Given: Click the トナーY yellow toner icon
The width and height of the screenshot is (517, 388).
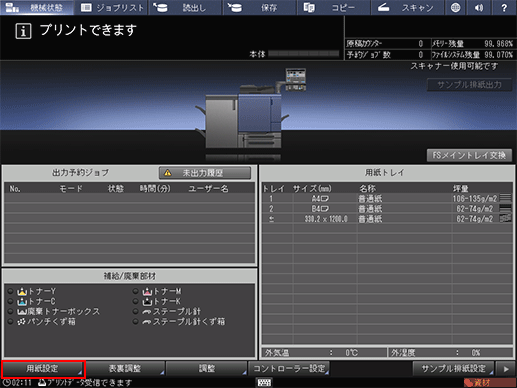Looking at the screenshot, I should tap(22, 291).
